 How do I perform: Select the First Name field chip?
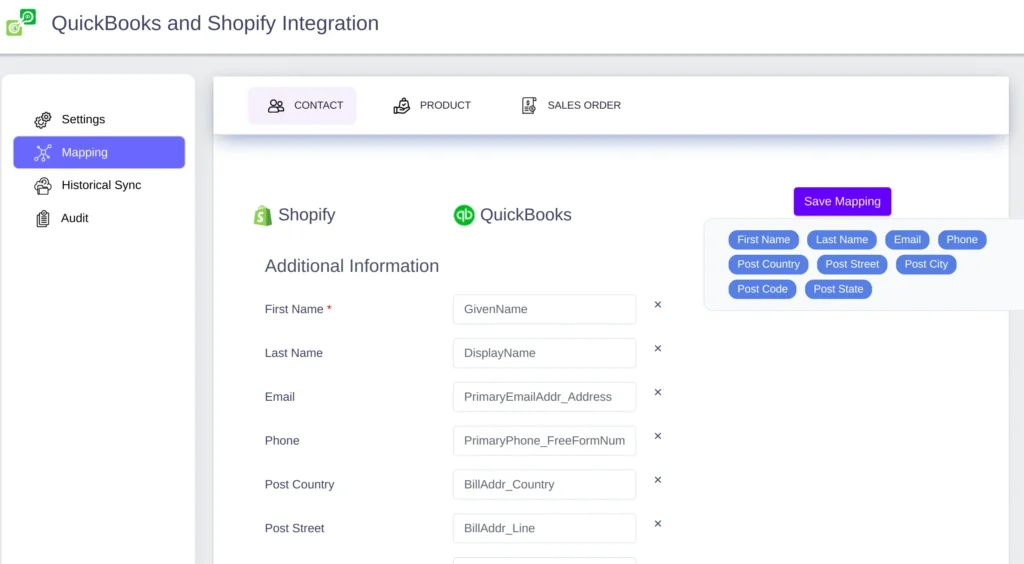[763, 240]
